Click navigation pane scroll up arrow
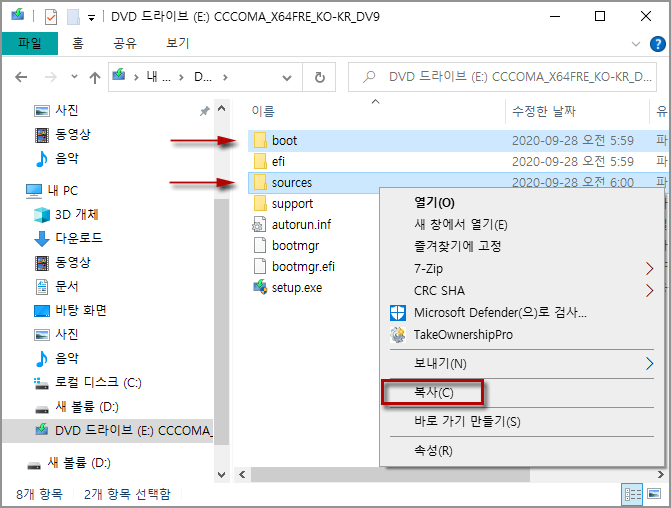 point(221,109)
